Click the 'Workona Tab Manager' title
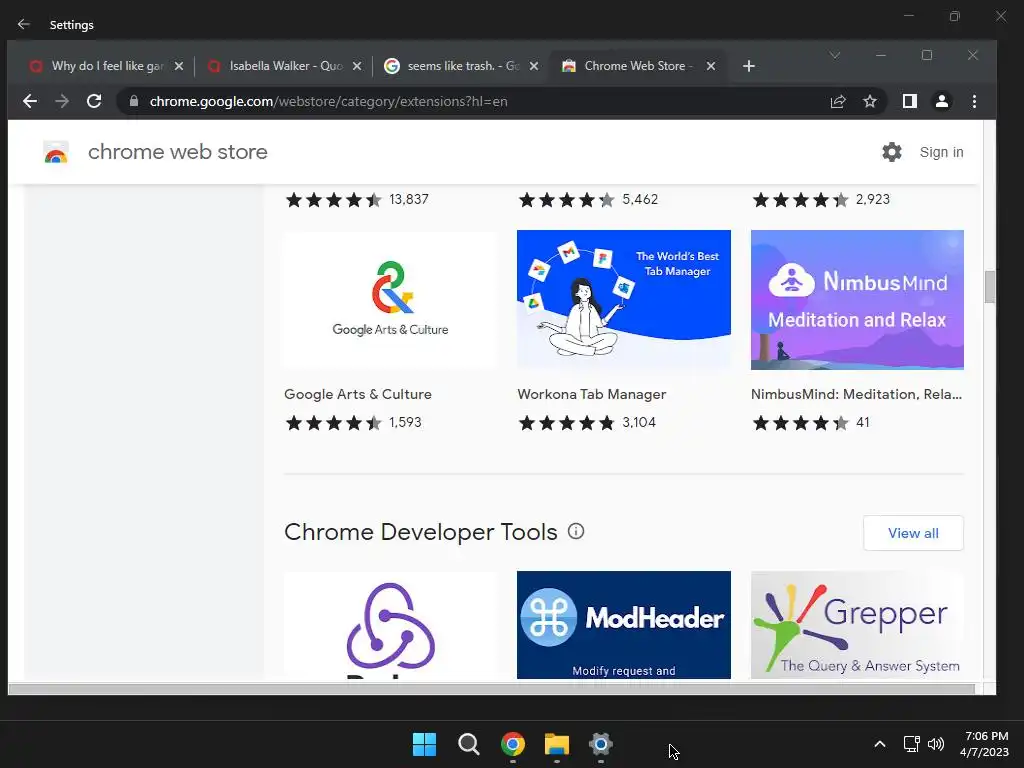The width and height of the screenshot is (1024, 768). 592,394
